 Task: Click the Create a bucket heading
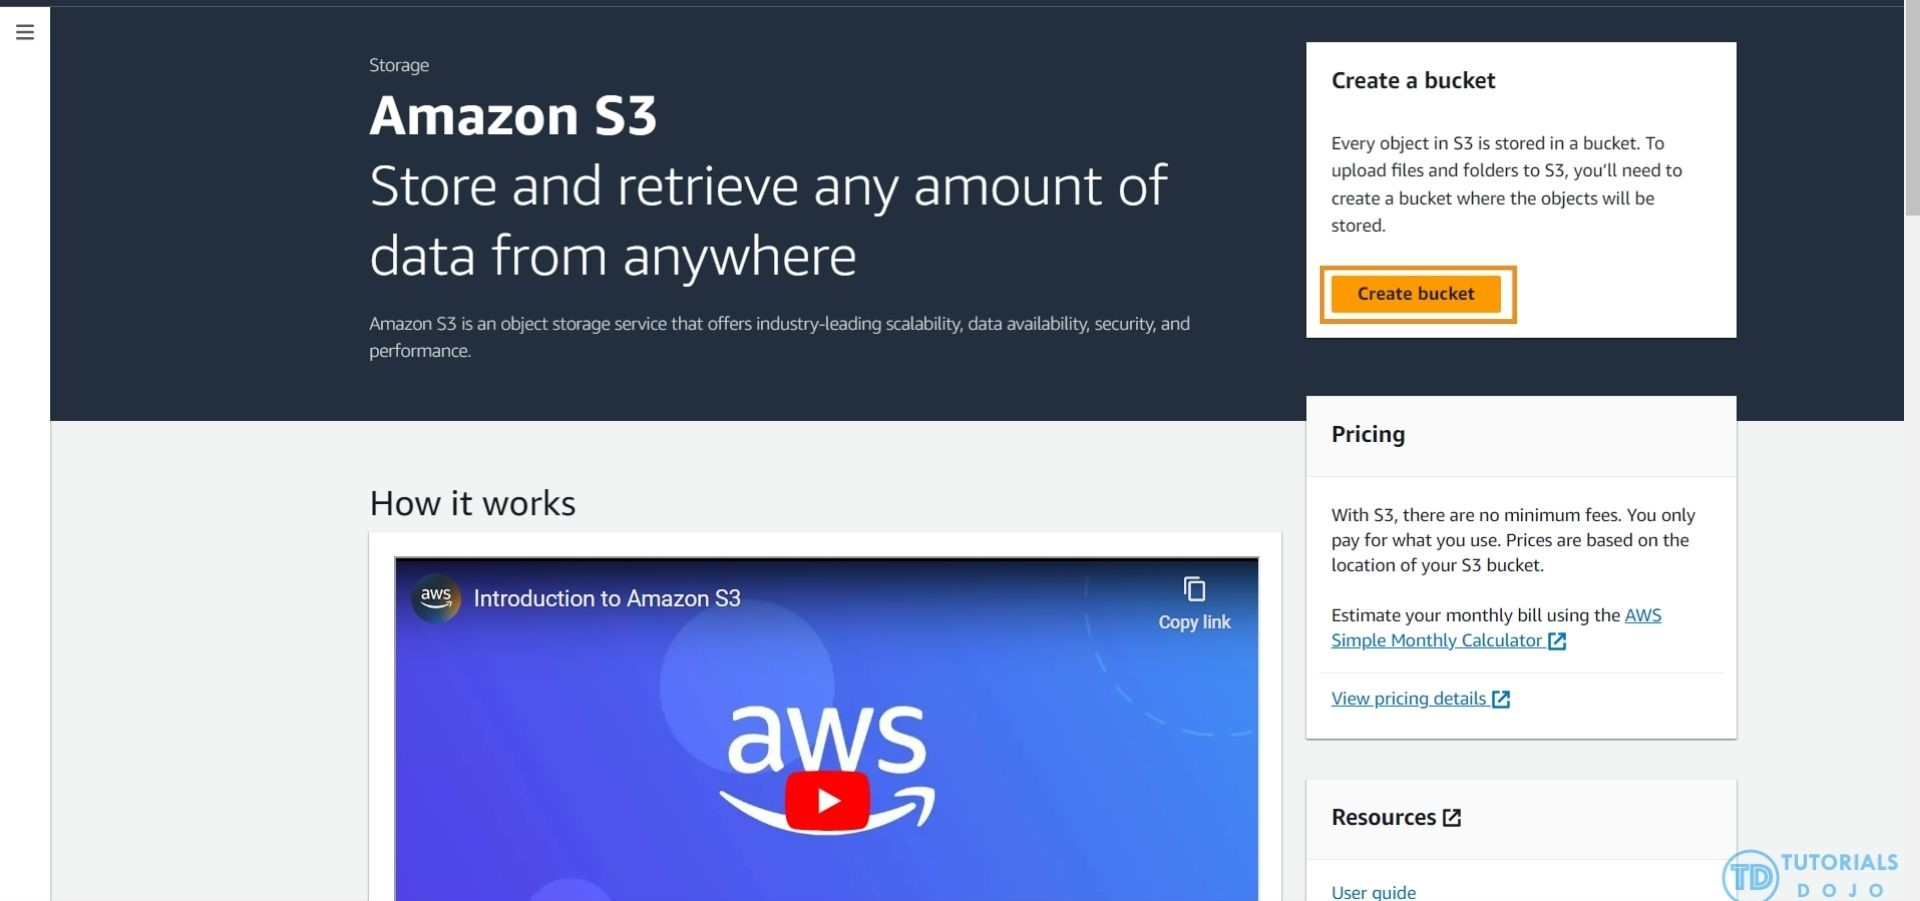[x=1413, y=80]
